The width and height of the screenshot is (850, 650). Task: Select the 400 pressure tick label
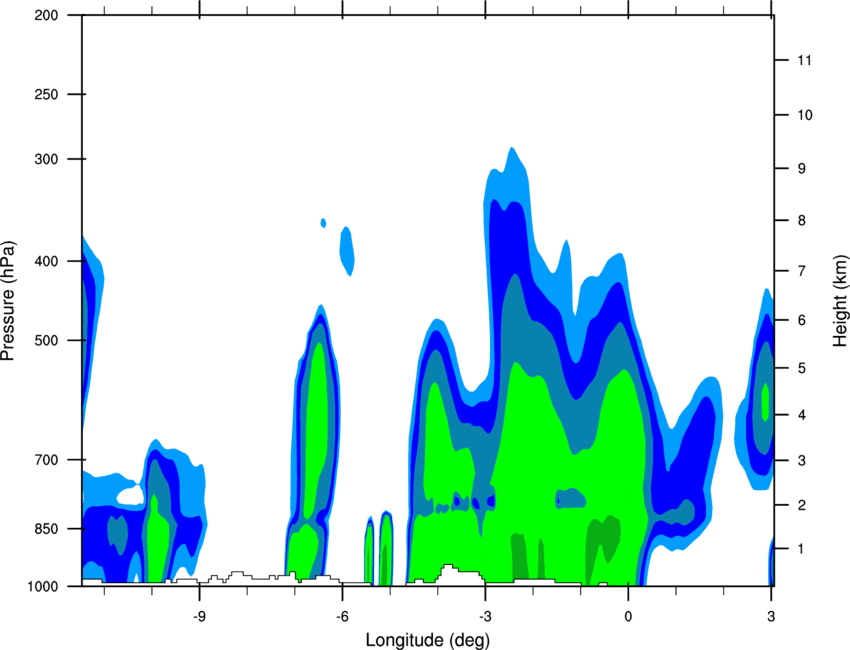tap(46, 261)
